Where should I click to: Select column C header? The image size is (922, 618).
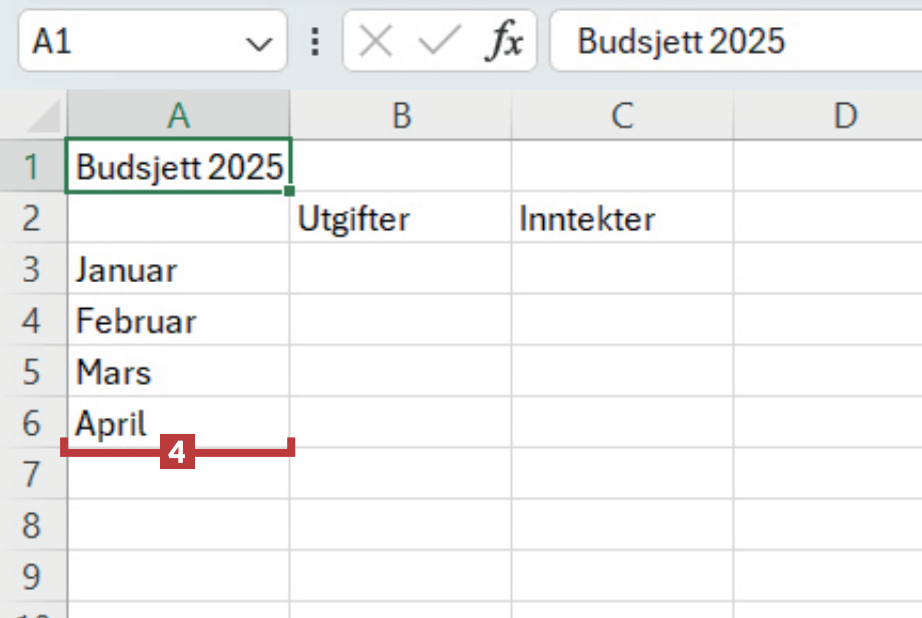[x=622, y=116]
